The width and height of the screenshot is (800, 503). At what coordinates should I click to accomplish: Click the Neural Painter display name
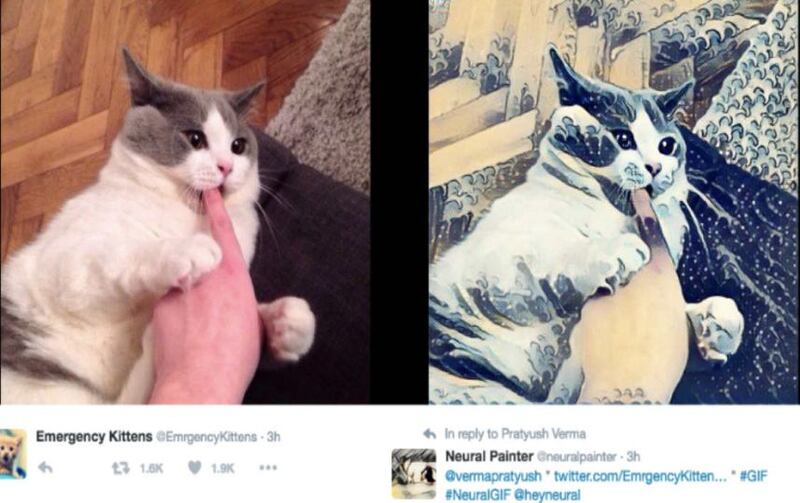coord(489,456)
